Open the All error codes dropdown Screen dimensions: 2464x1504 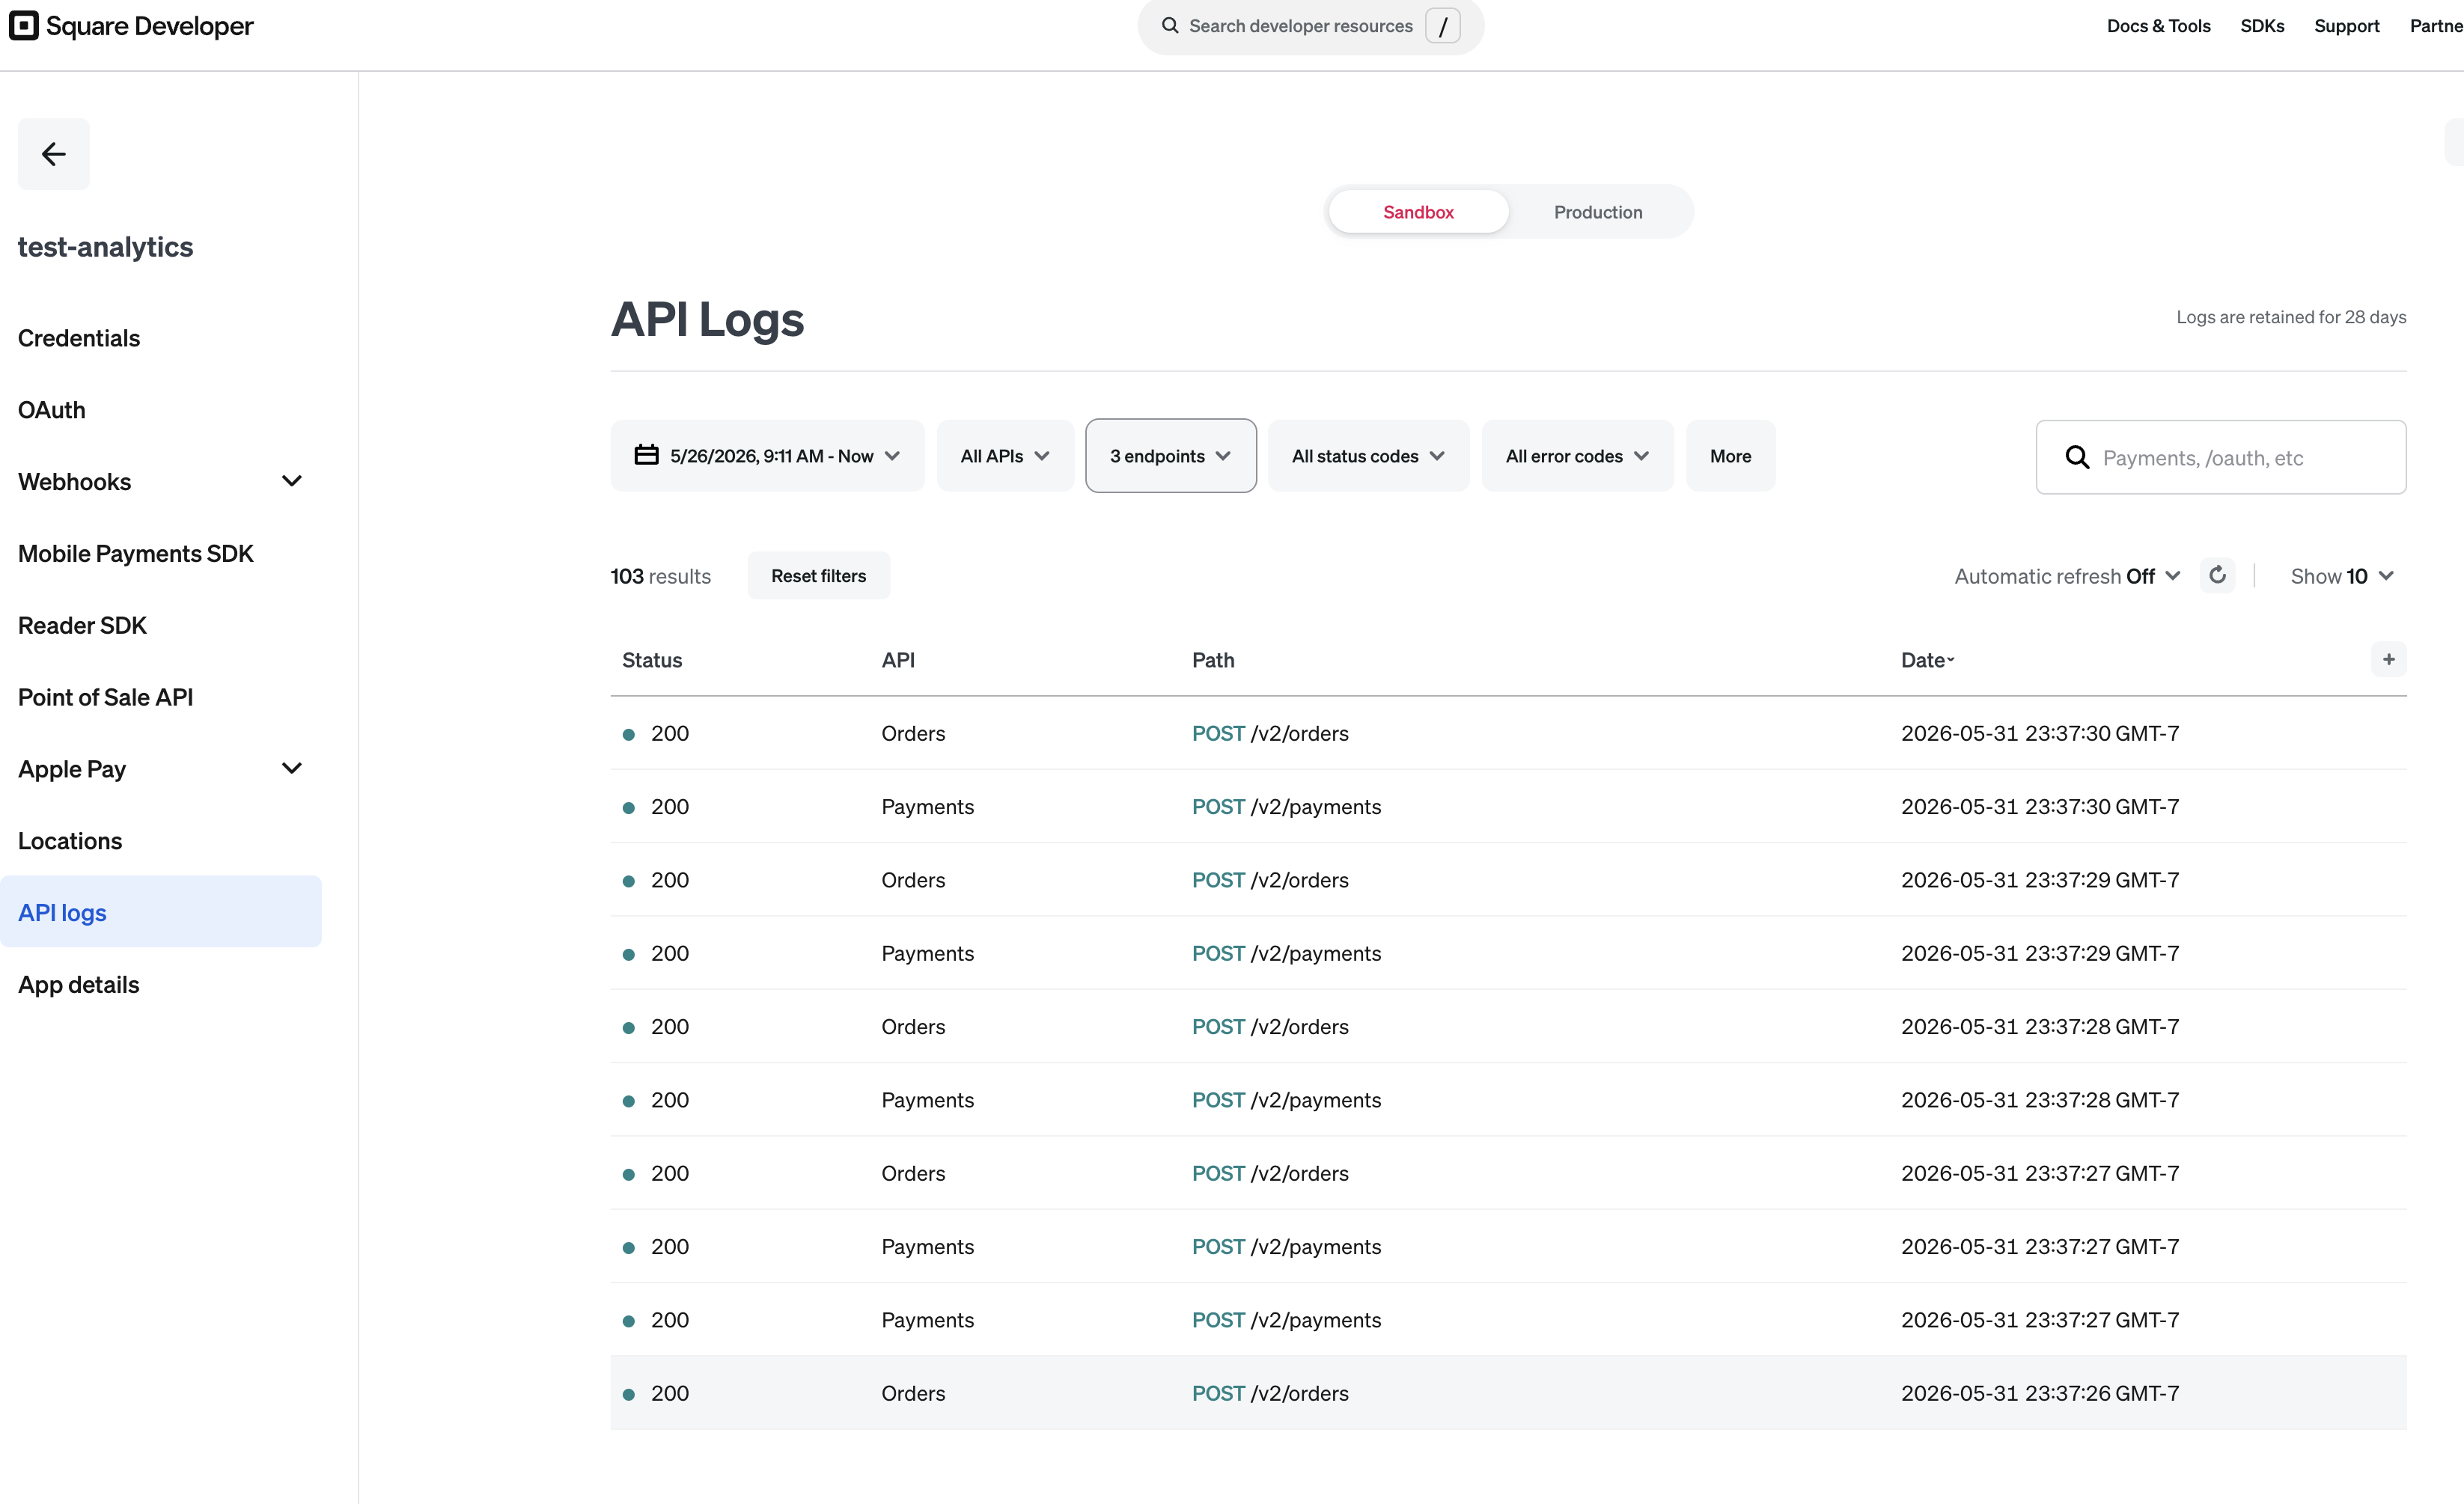[1577, 456]
